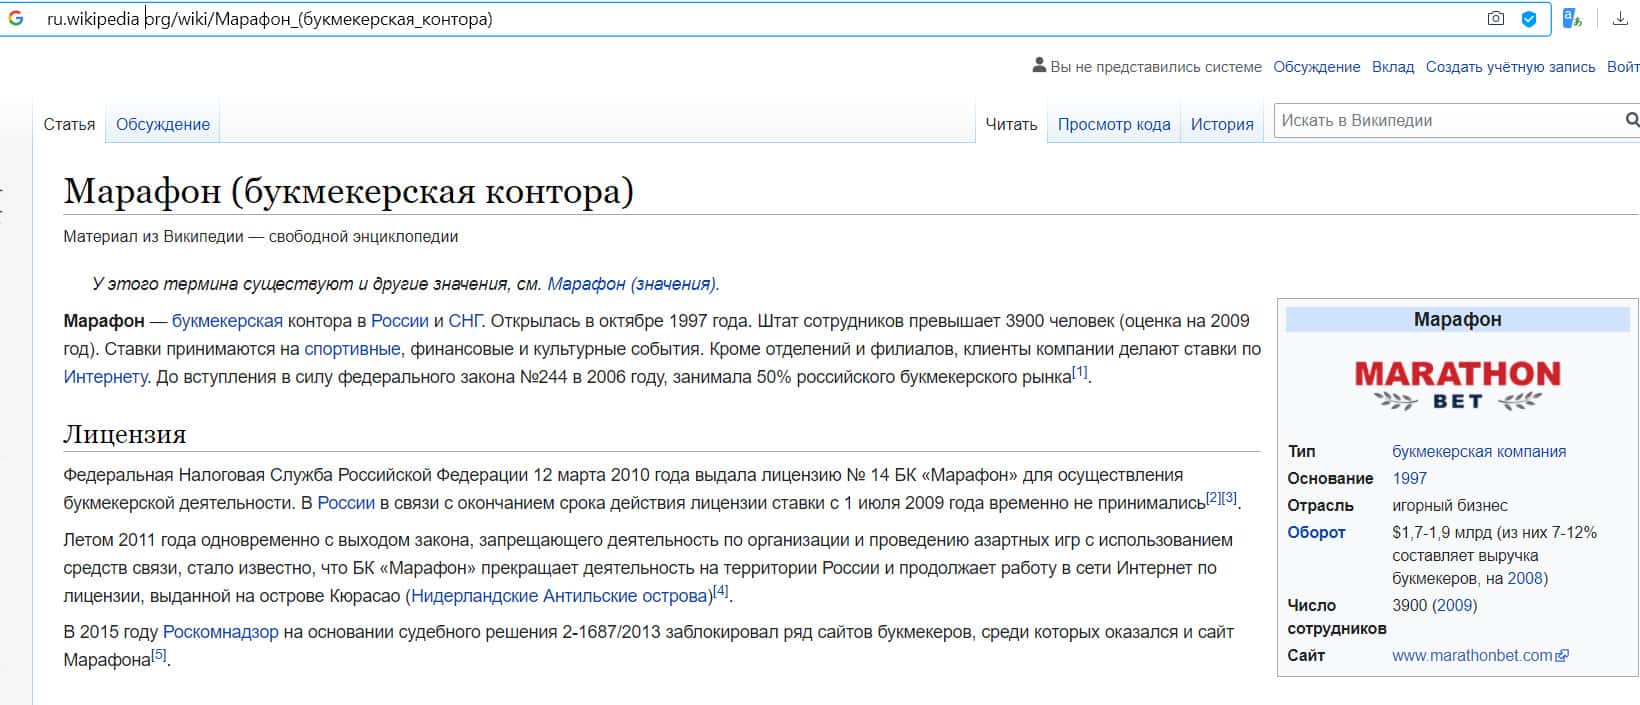Click Создать учётную запись link
The height and width of the screenshot is (705, 1640).
1510,67
